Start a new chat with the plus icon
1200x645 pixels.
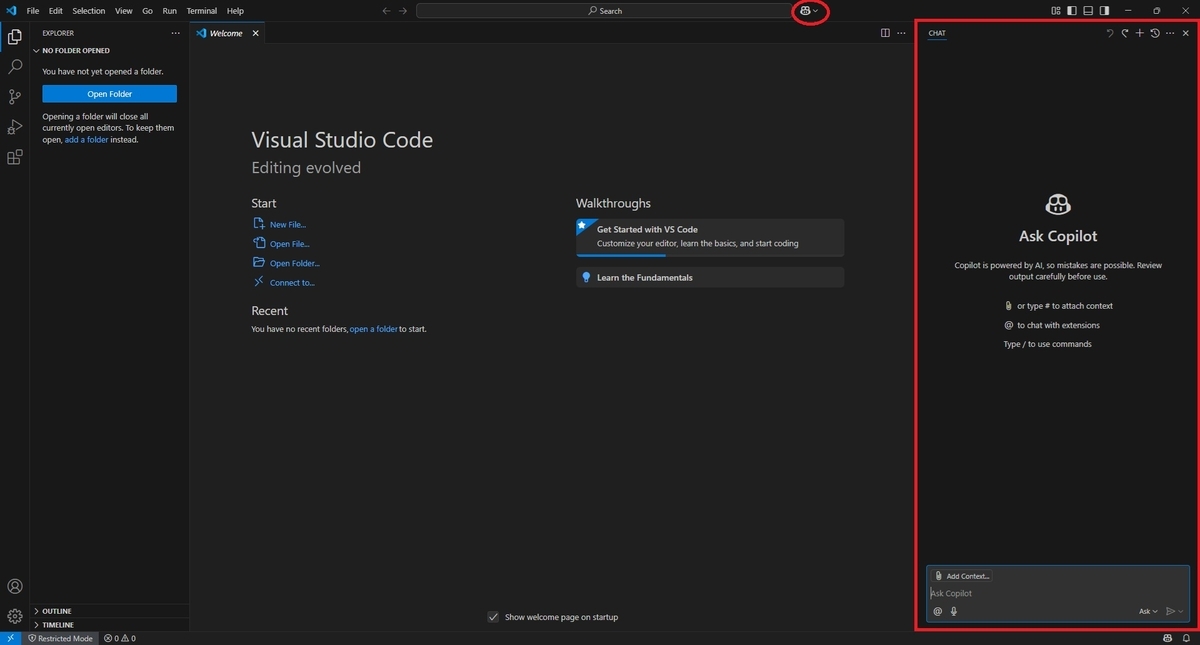point(1140,33)
